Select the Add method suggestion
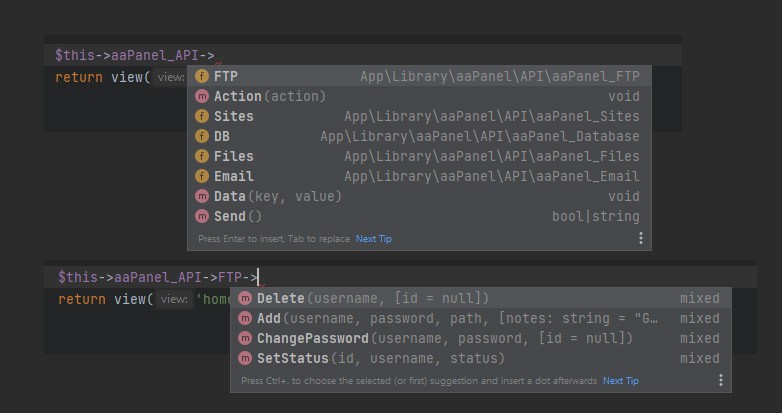782x413 pixels. tap(481, 318)
